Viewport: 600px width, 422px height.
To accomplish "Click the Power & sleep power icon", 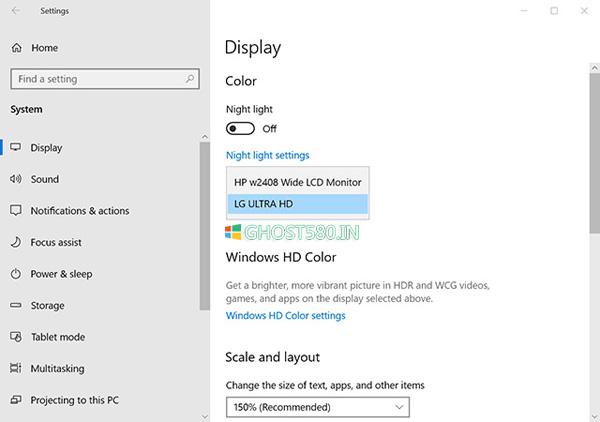I will tap(16, 274).
